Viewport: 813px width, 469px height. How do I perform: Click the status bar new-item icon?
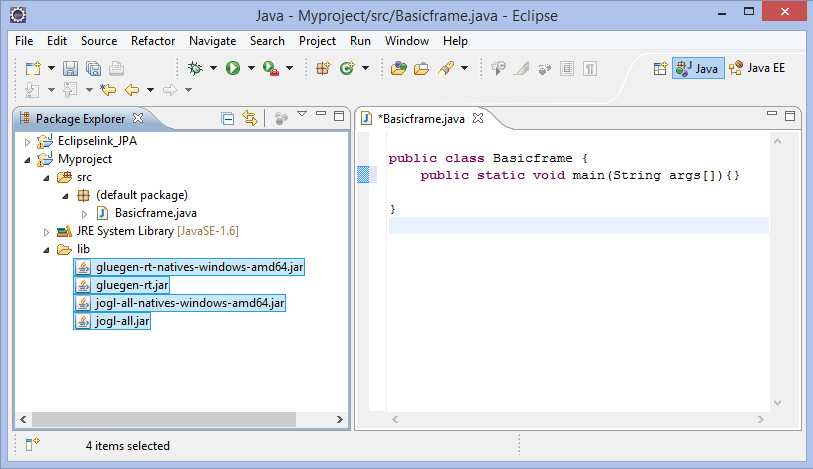(x=32, y=444)
